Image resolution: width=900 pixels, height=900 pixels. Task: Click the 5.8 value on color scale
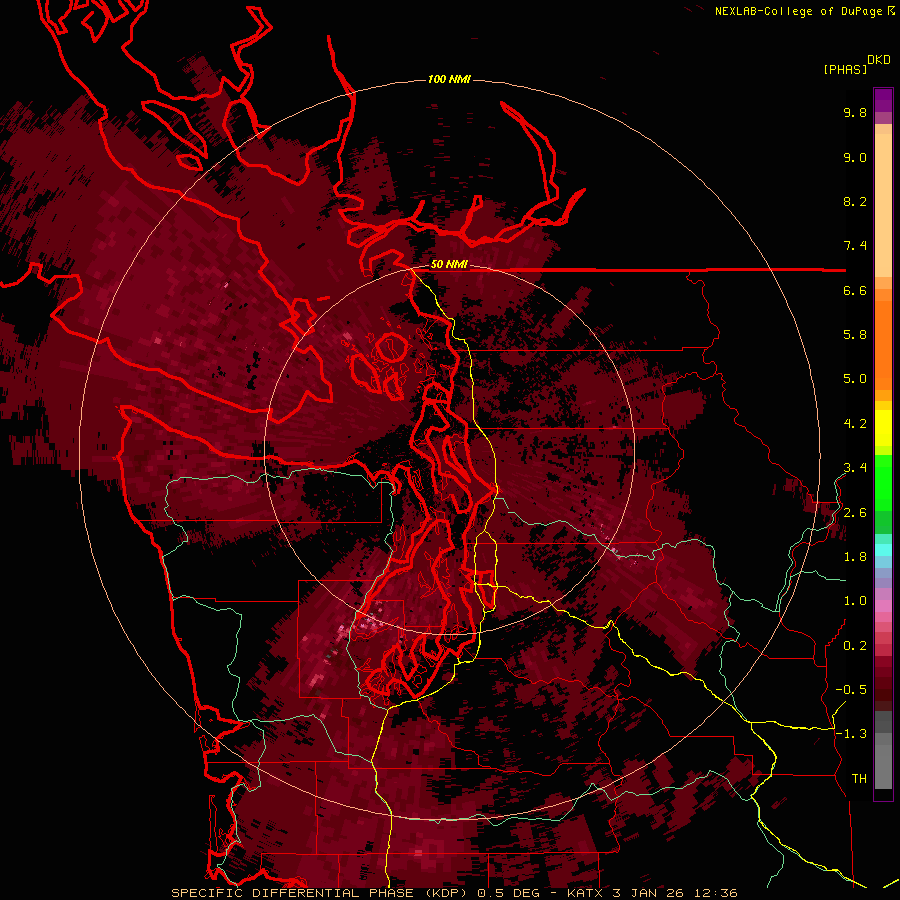tap(855, 335)
